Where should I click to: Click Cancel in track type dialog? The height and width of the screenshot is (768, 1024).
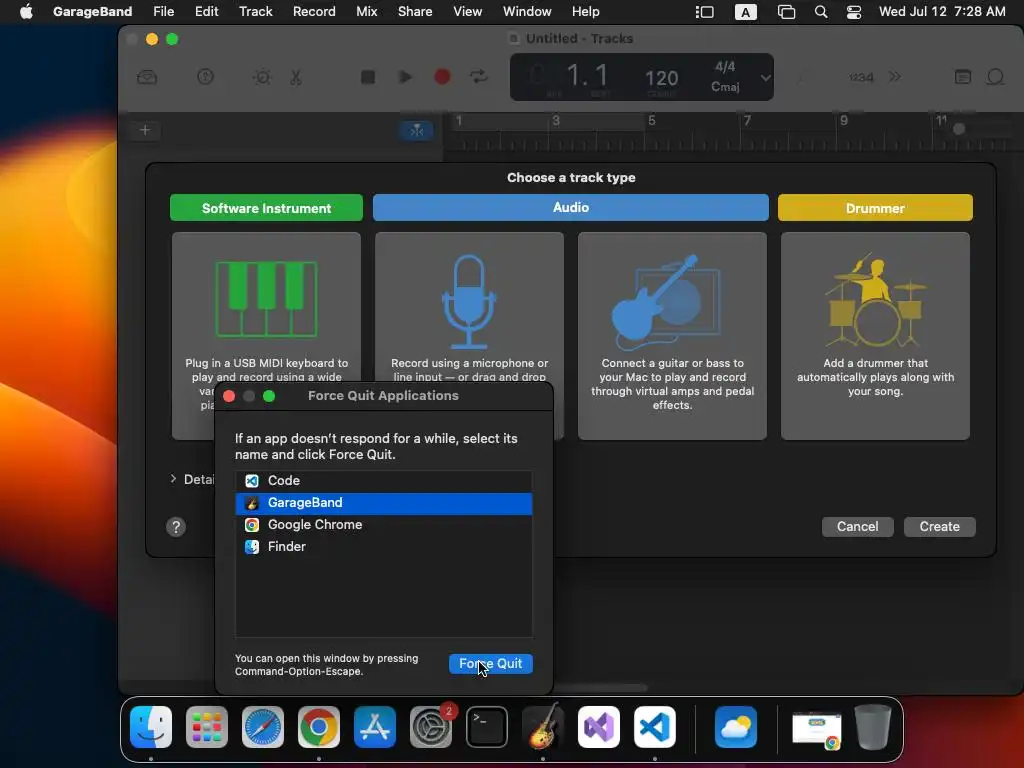(x=857, y=526)
